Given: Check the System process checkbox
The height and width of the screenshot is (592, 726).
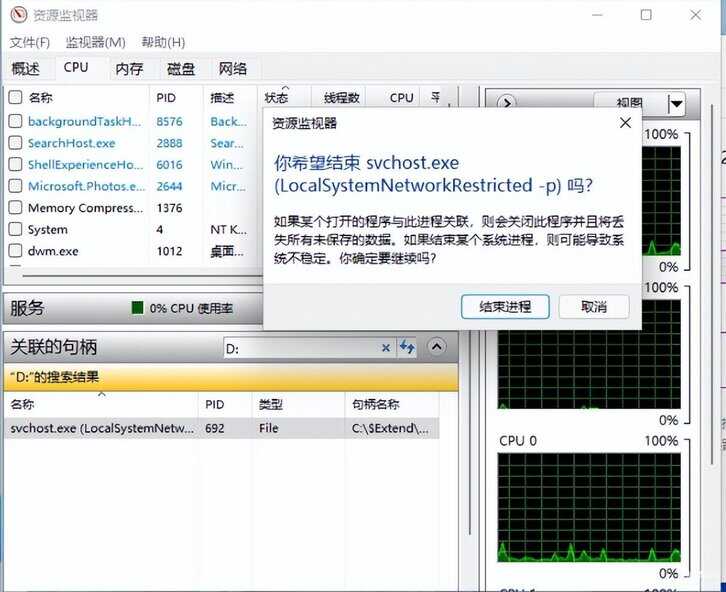Looking at the screenshot, I should [x=15, y=229].
